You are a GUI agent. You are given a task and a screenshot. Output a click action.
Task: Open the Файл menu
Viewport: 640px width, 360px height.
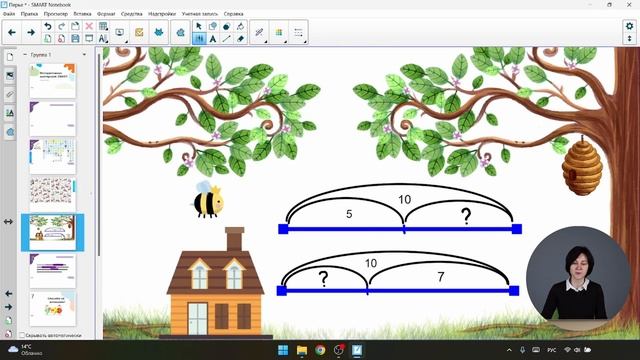[x=9, y=14]
